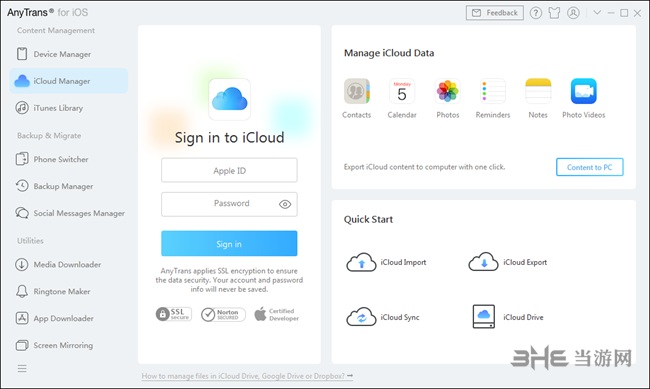Click the Social Messages chat icon
Image resolution: width=650 pixels, height=389 pixels.
[22, 213]
